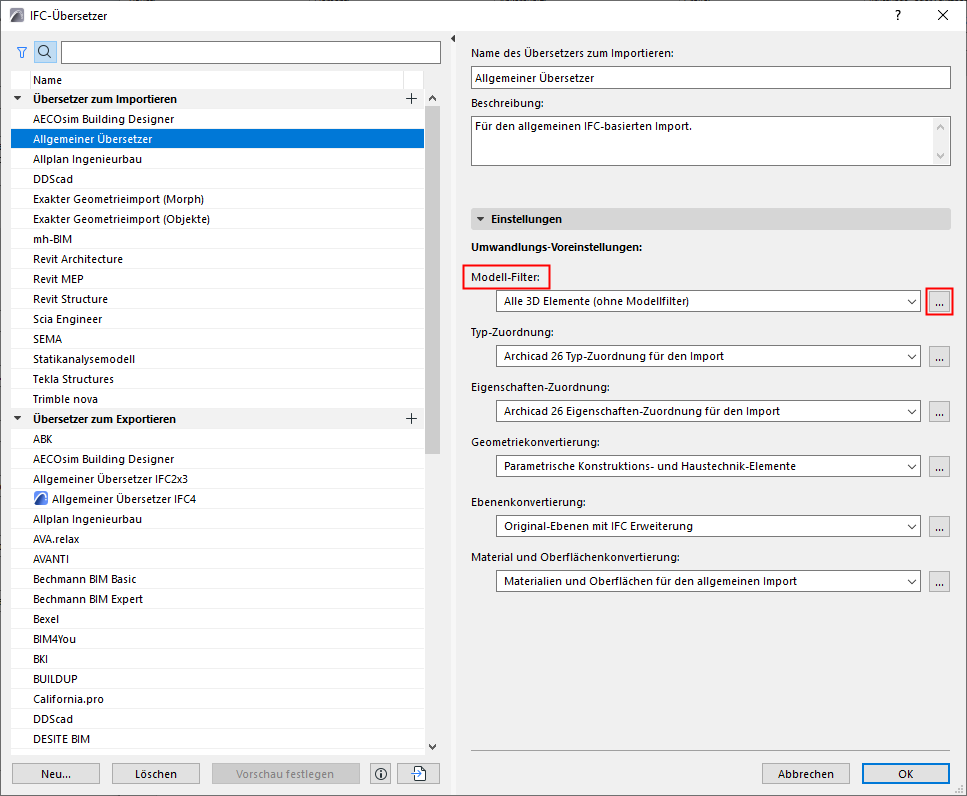Open the info icon button
This screenshot has height=796, width=967.
click(381, 774)
